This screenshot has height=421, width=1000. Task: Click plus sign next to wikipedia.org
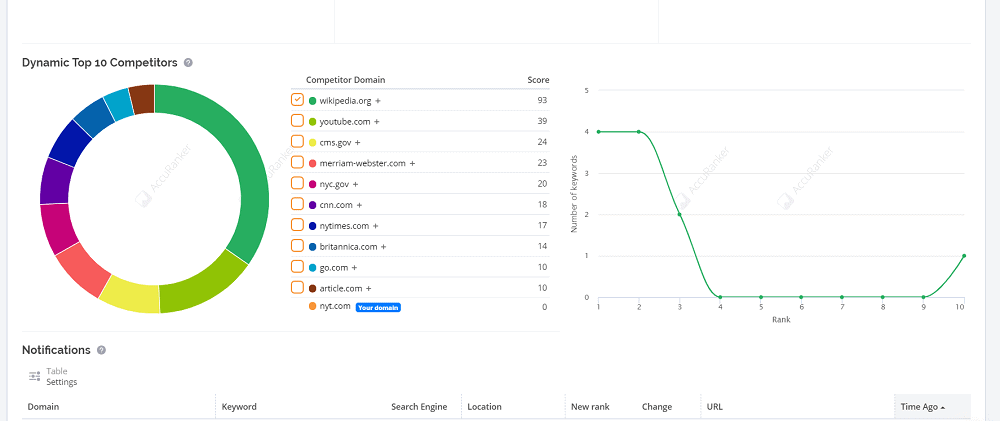point(378,101)
